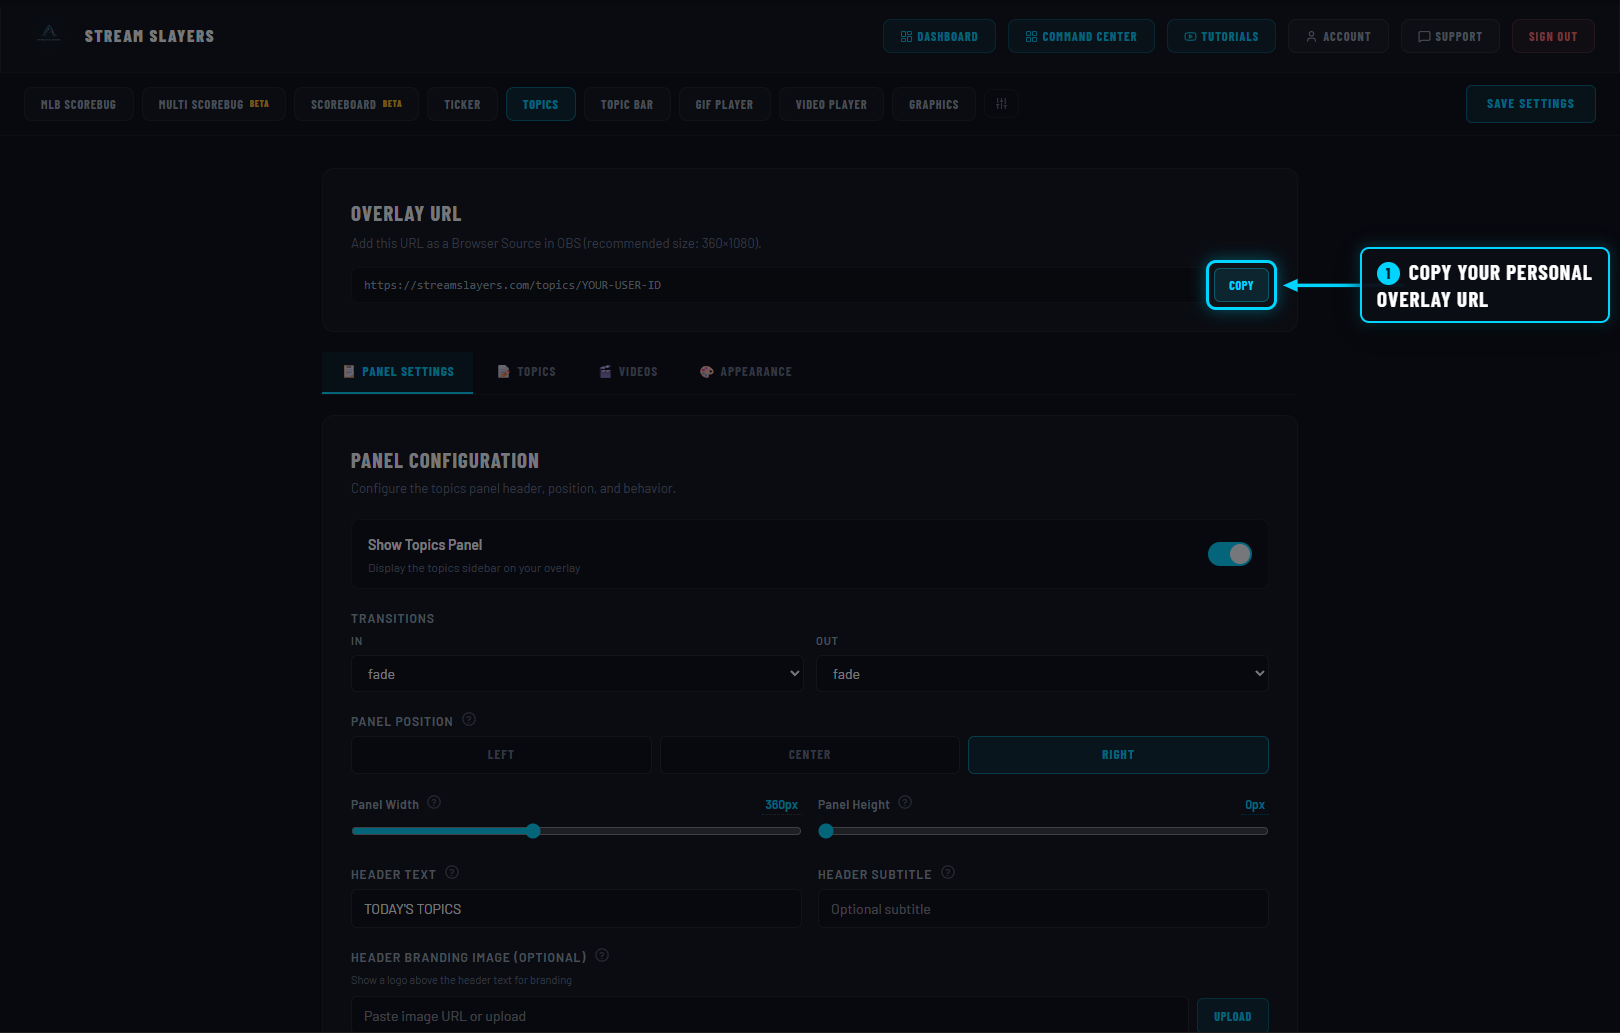Adjust the Panel Height slider handle

pyautogui.click(x=826, y=831)
